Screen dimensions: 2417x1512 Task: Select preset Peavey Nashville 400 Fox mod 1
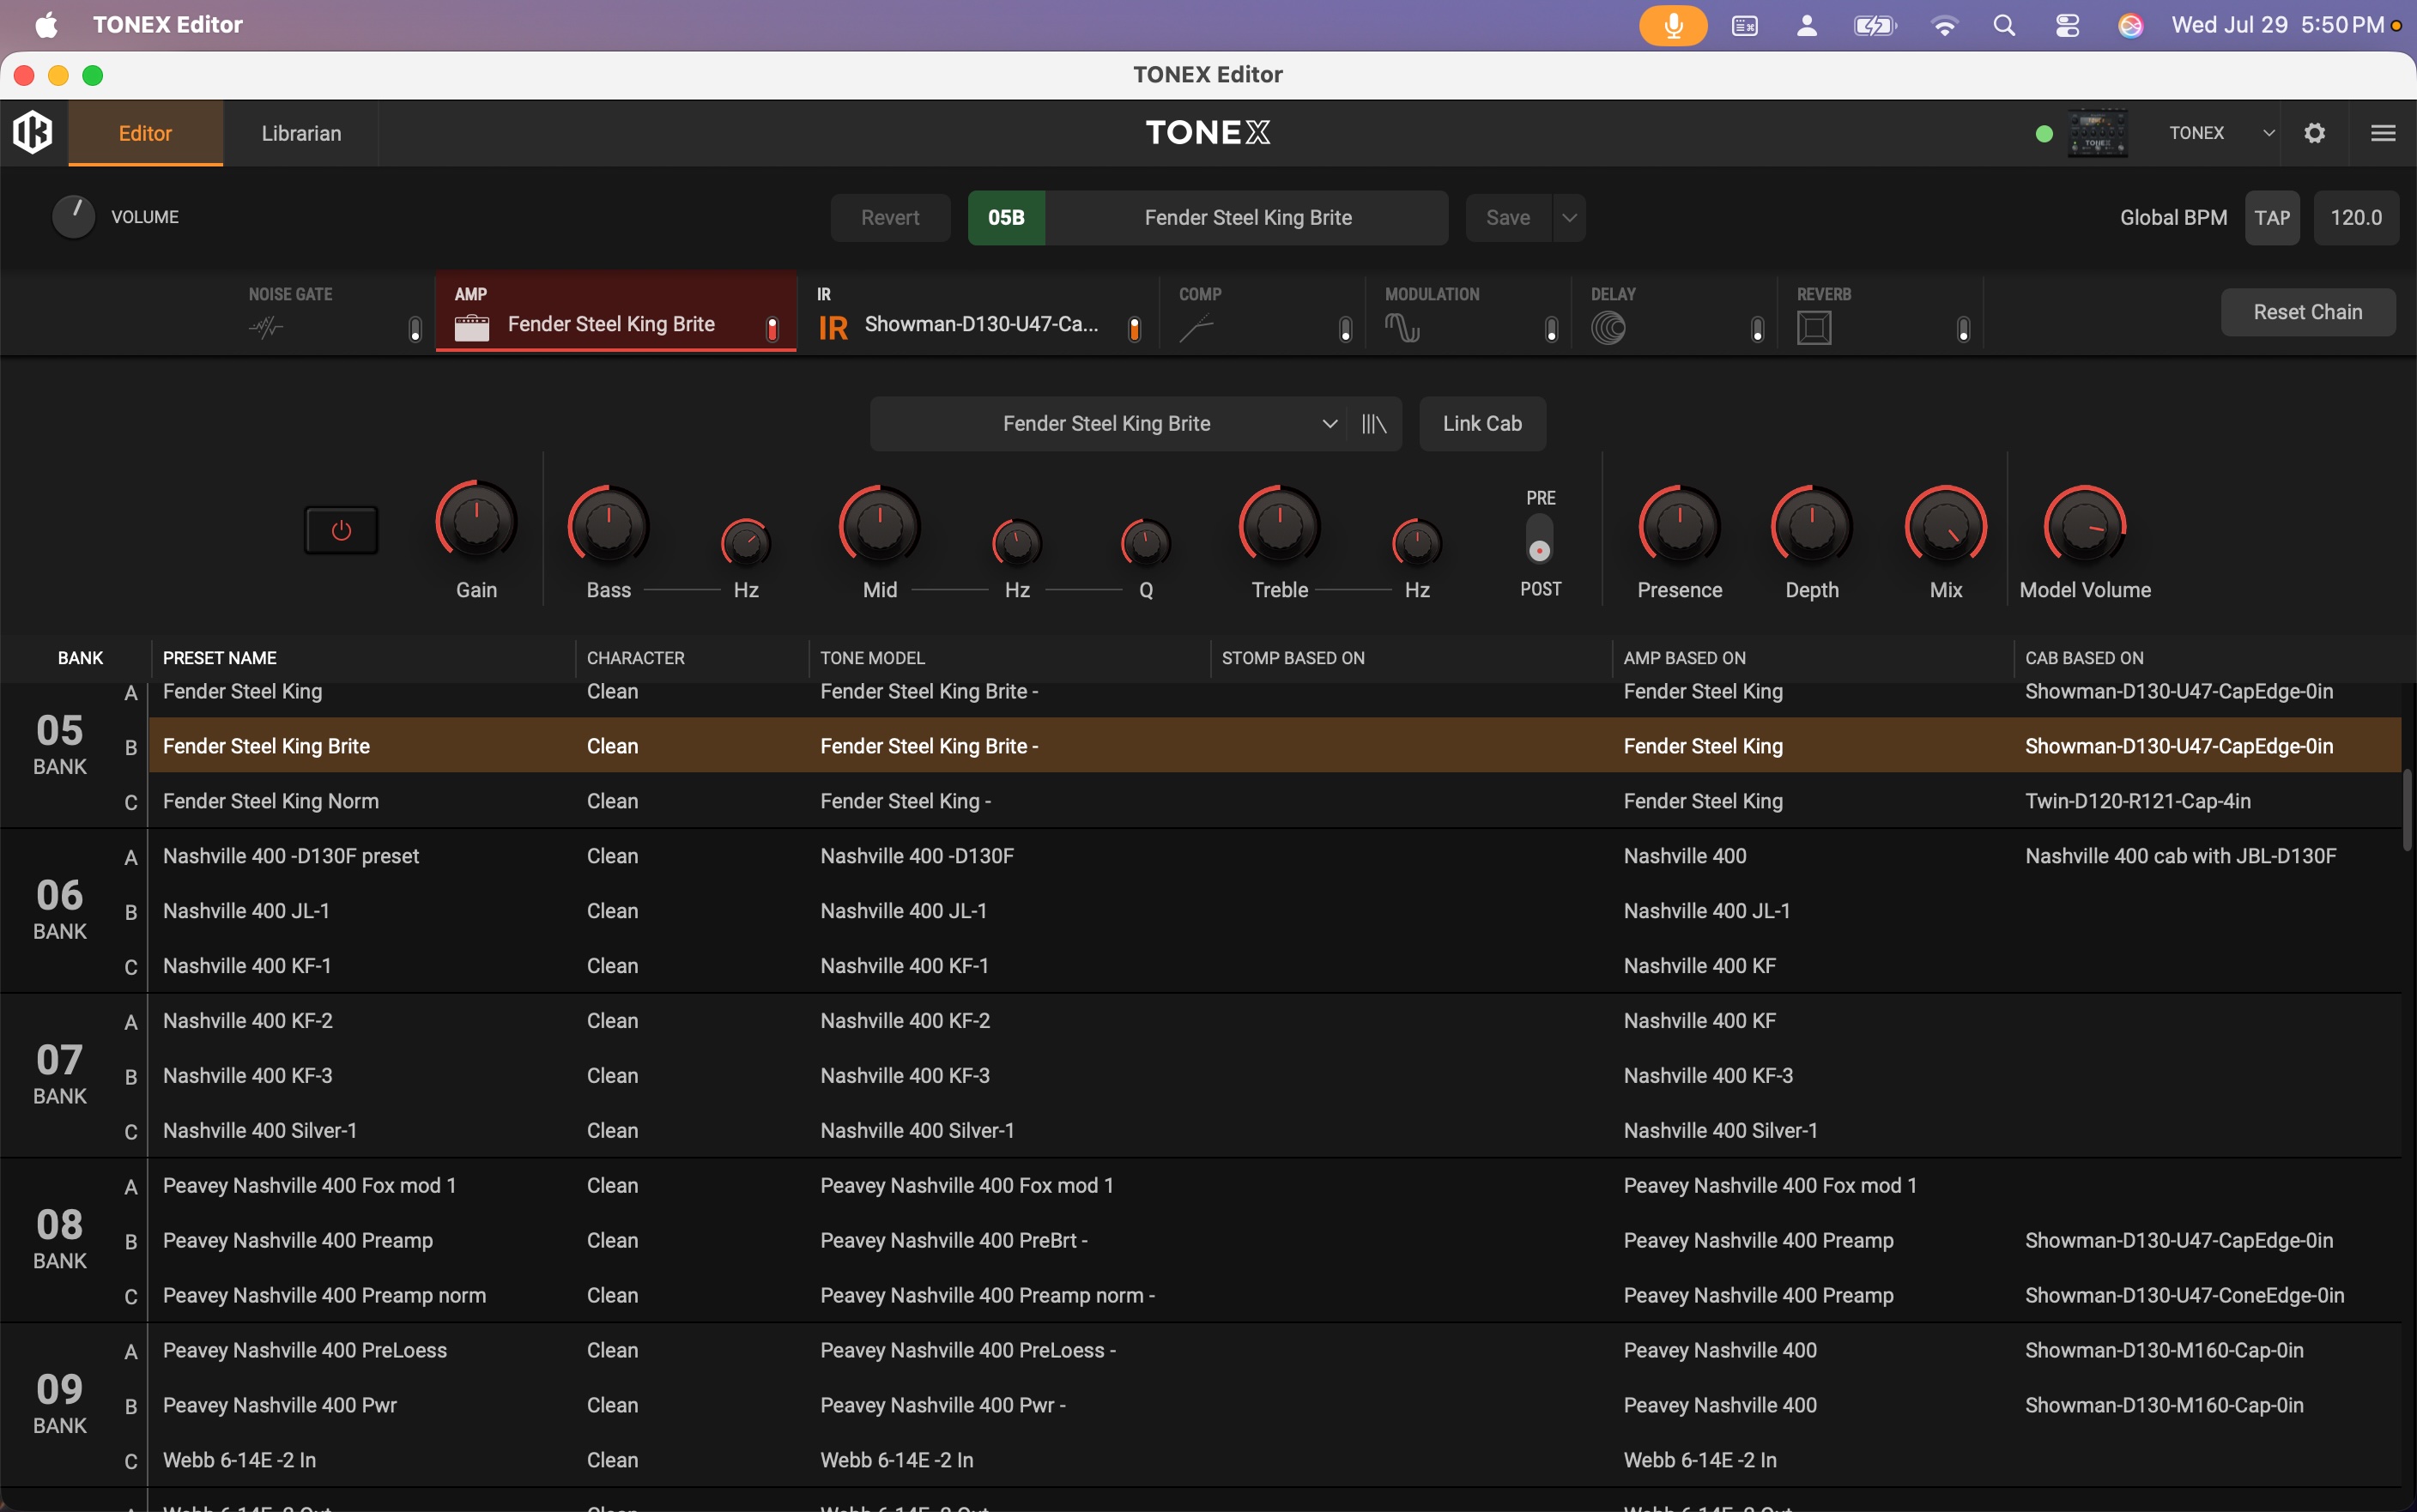point(1275,1185)
